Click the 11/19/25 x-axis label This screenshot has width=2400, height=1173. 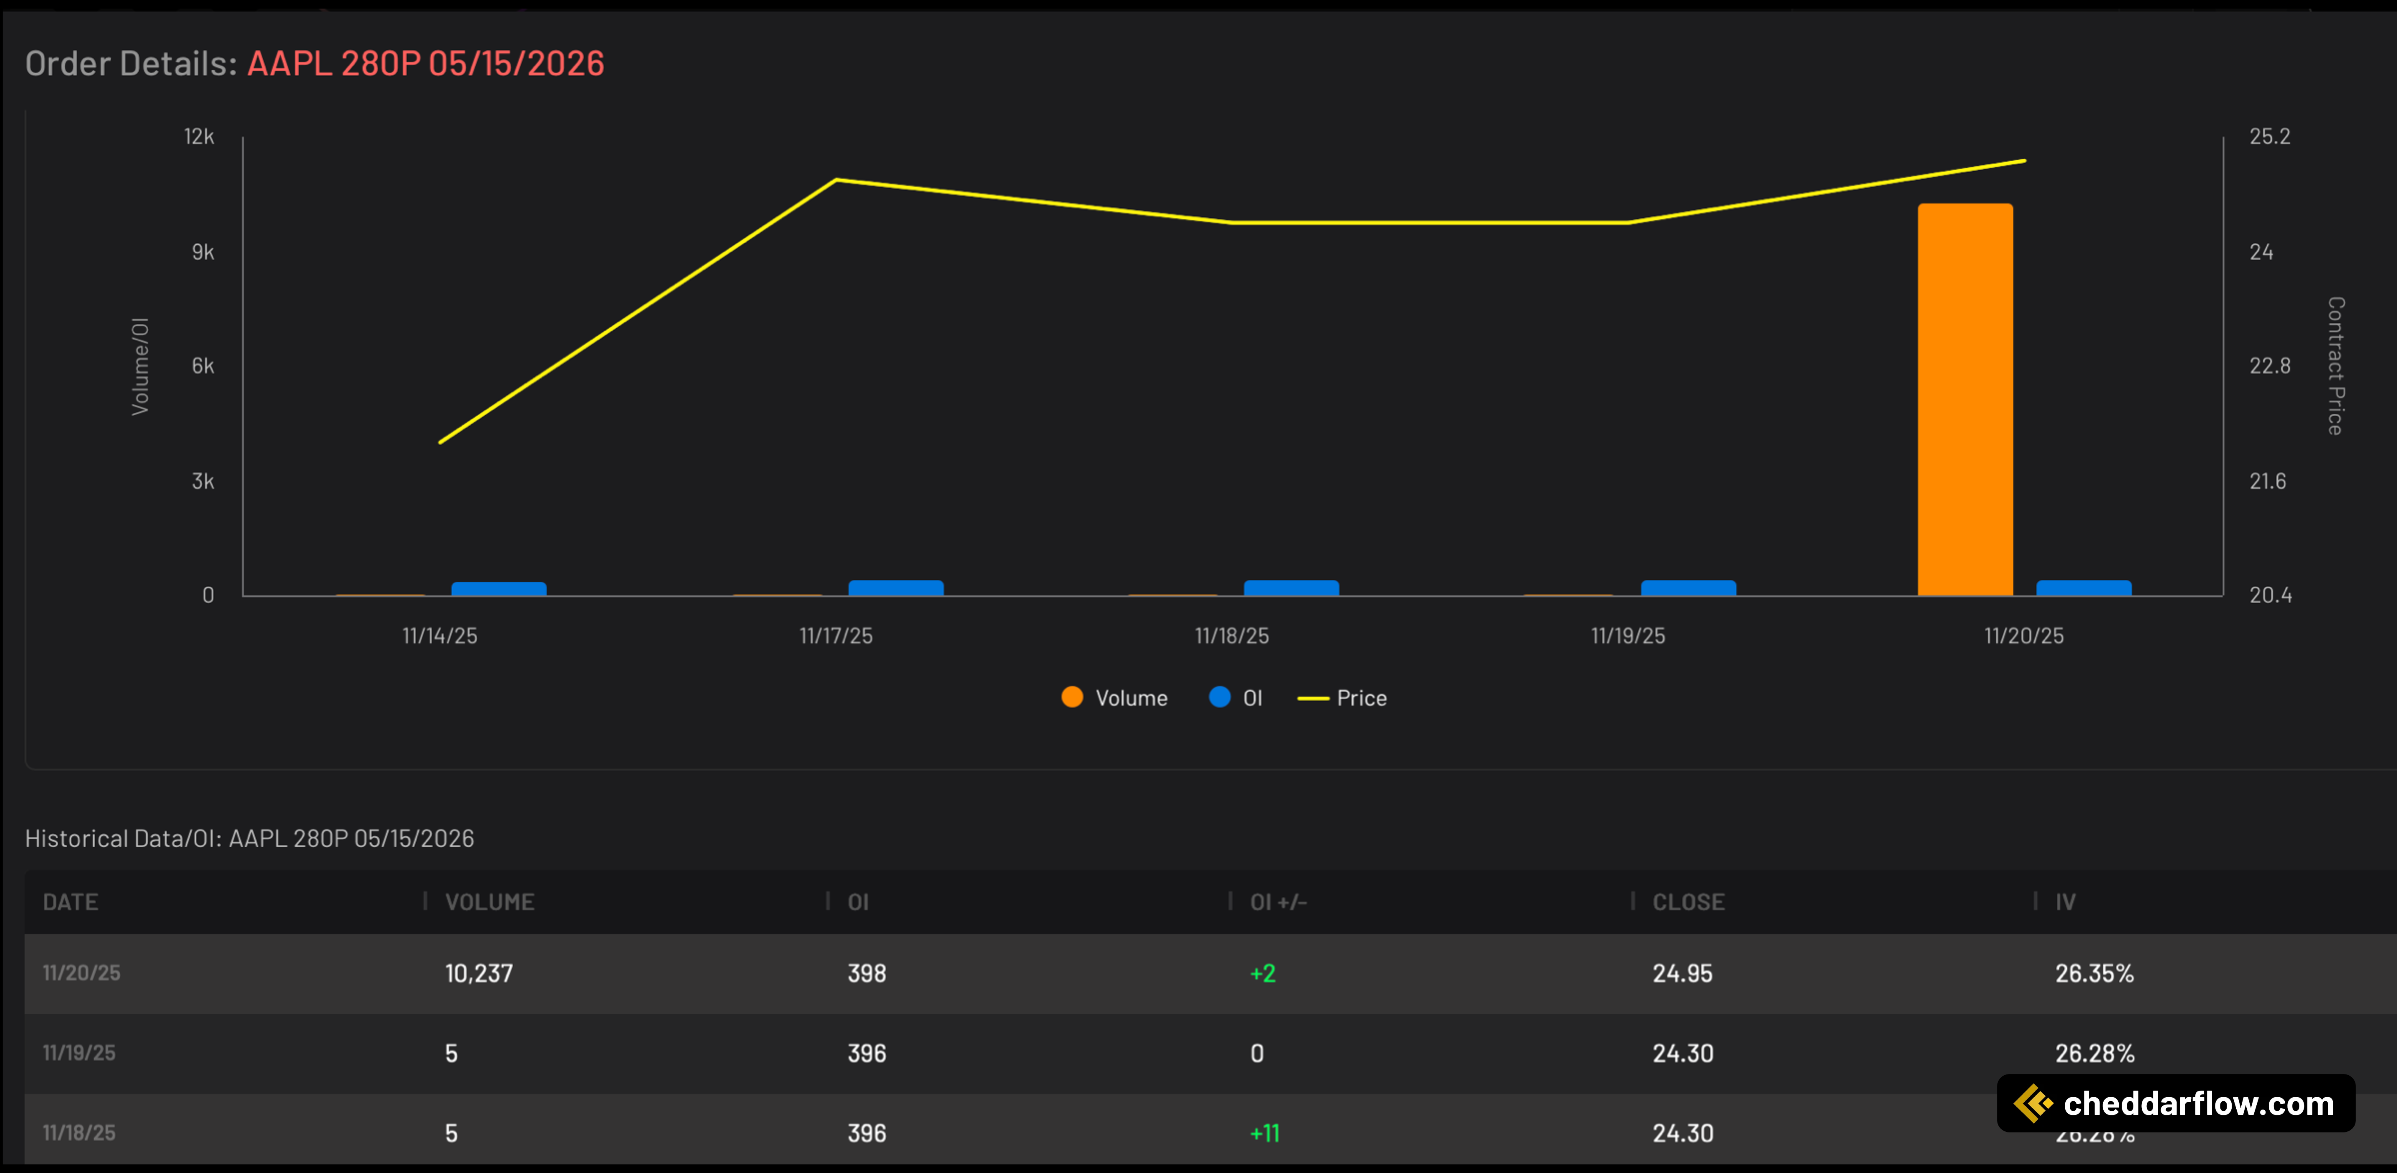pos(1628,636)
